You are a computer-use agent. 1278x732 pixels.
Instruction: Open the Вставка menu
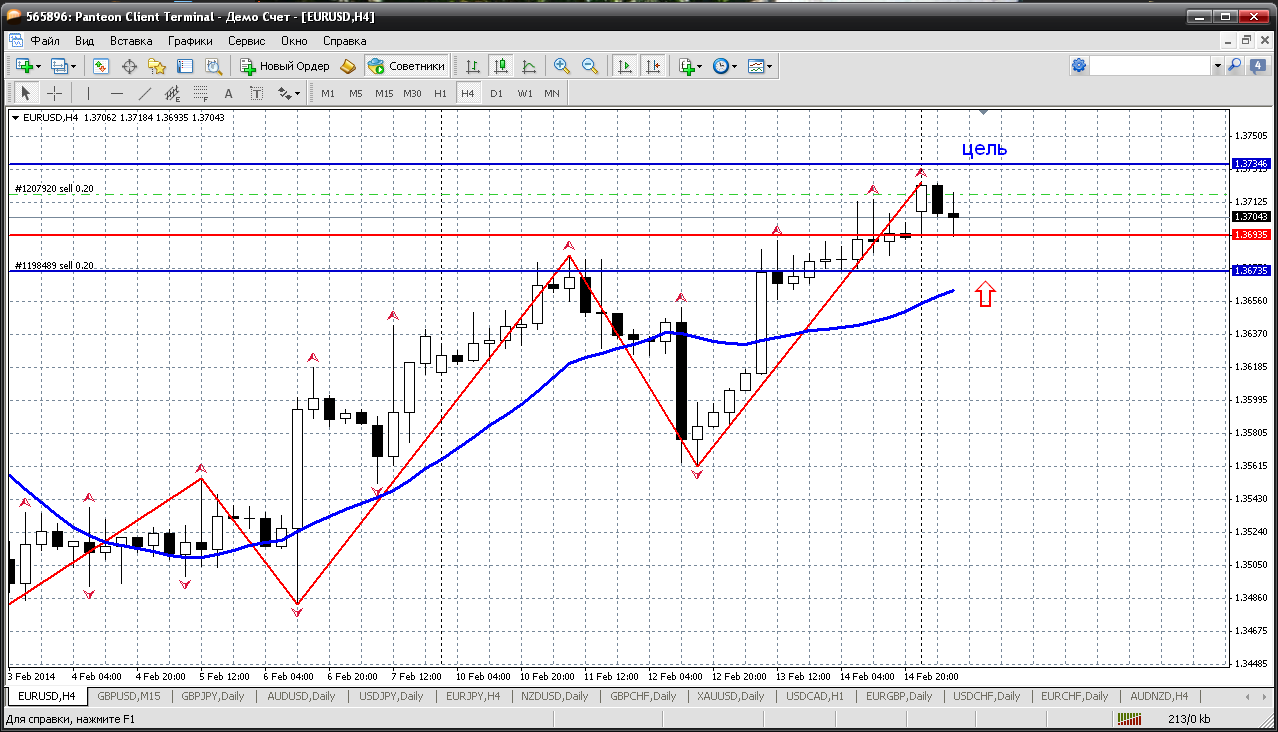pyautogui.click(x=131, y=41)
